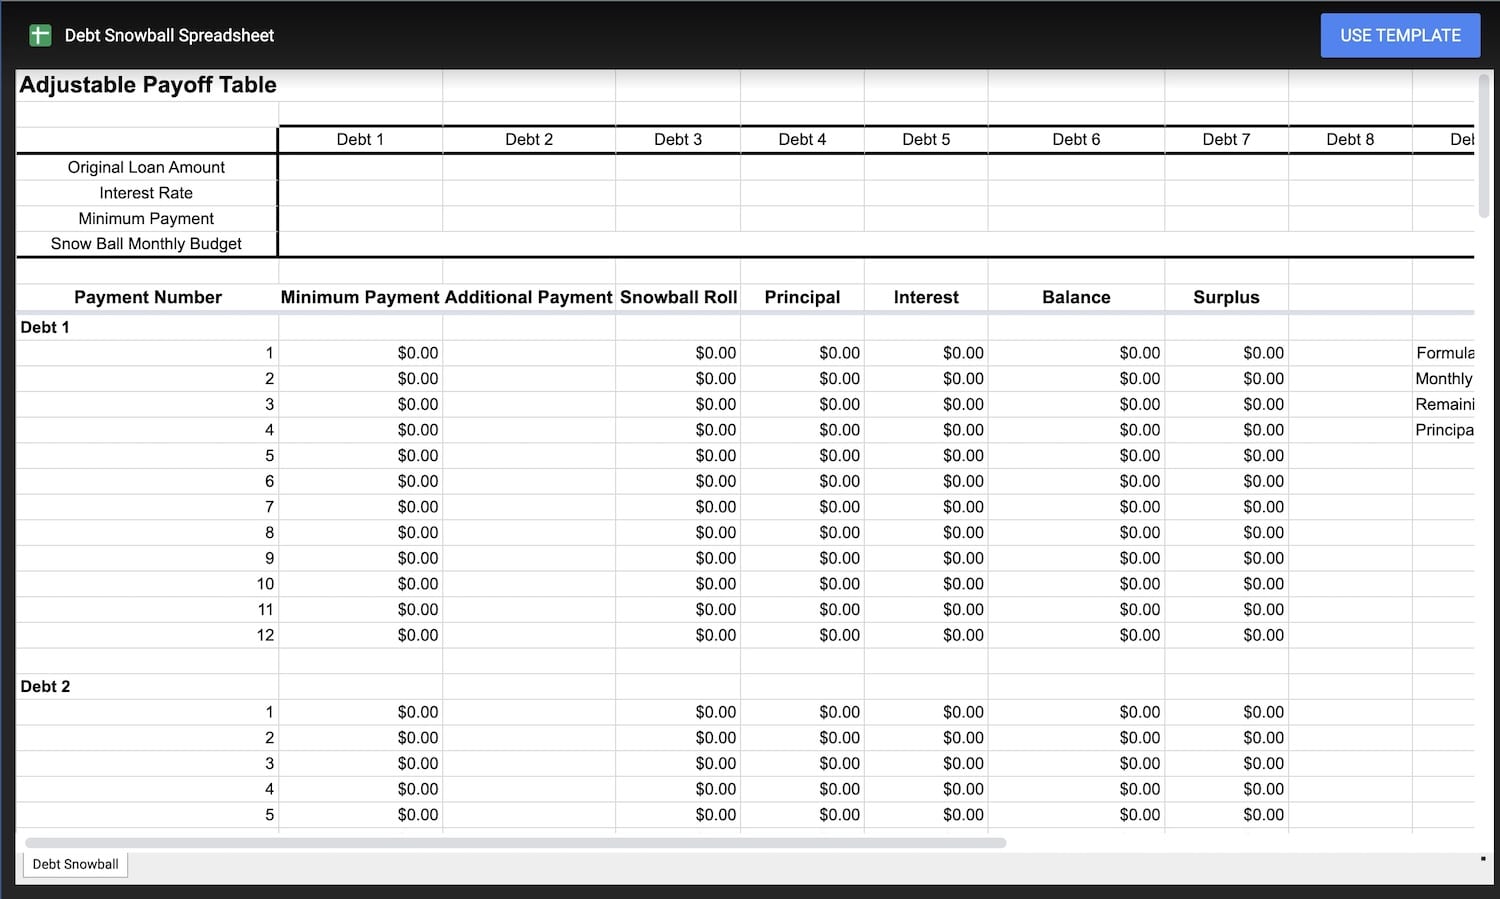Click Principal value in Debt 1 payment 10
This screenshot has width=1500, height=899.
pos(839,584)
